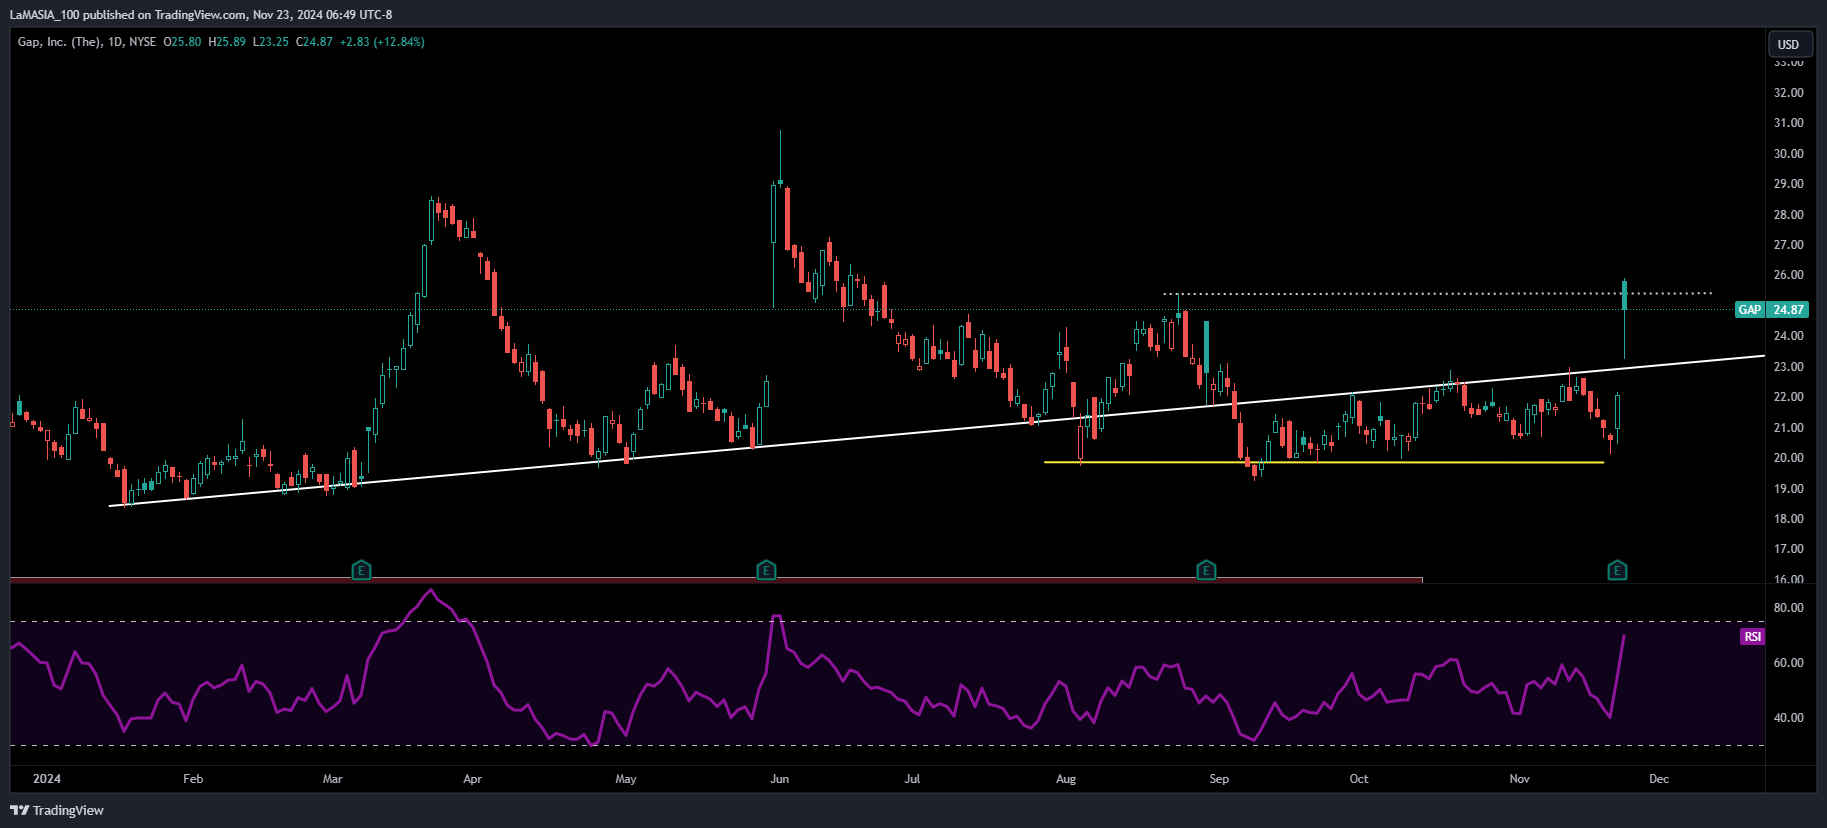Click the RSI indicator label tag
Screen dimensions: 1827x828
tap(1752, 637)
